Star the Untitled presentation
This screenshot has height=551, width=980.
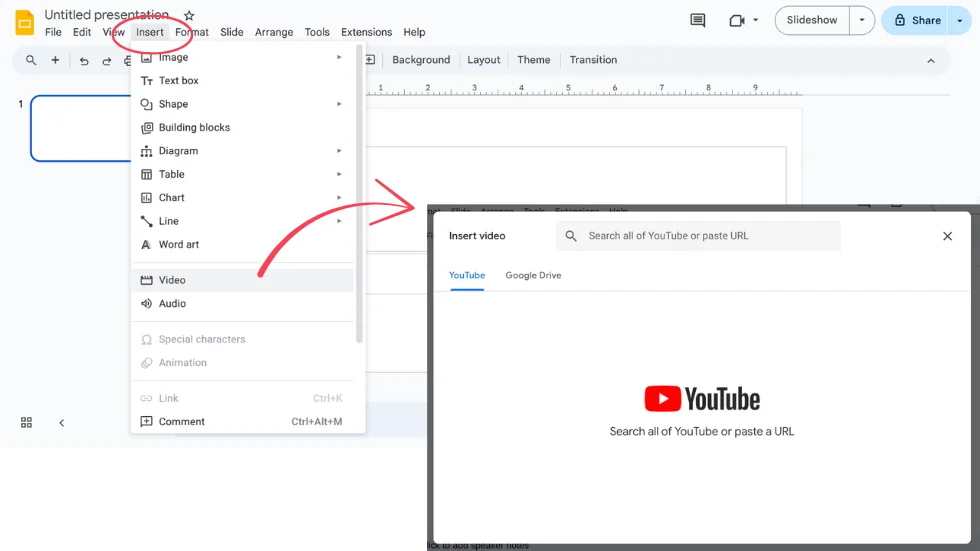(x=189, y=15)
